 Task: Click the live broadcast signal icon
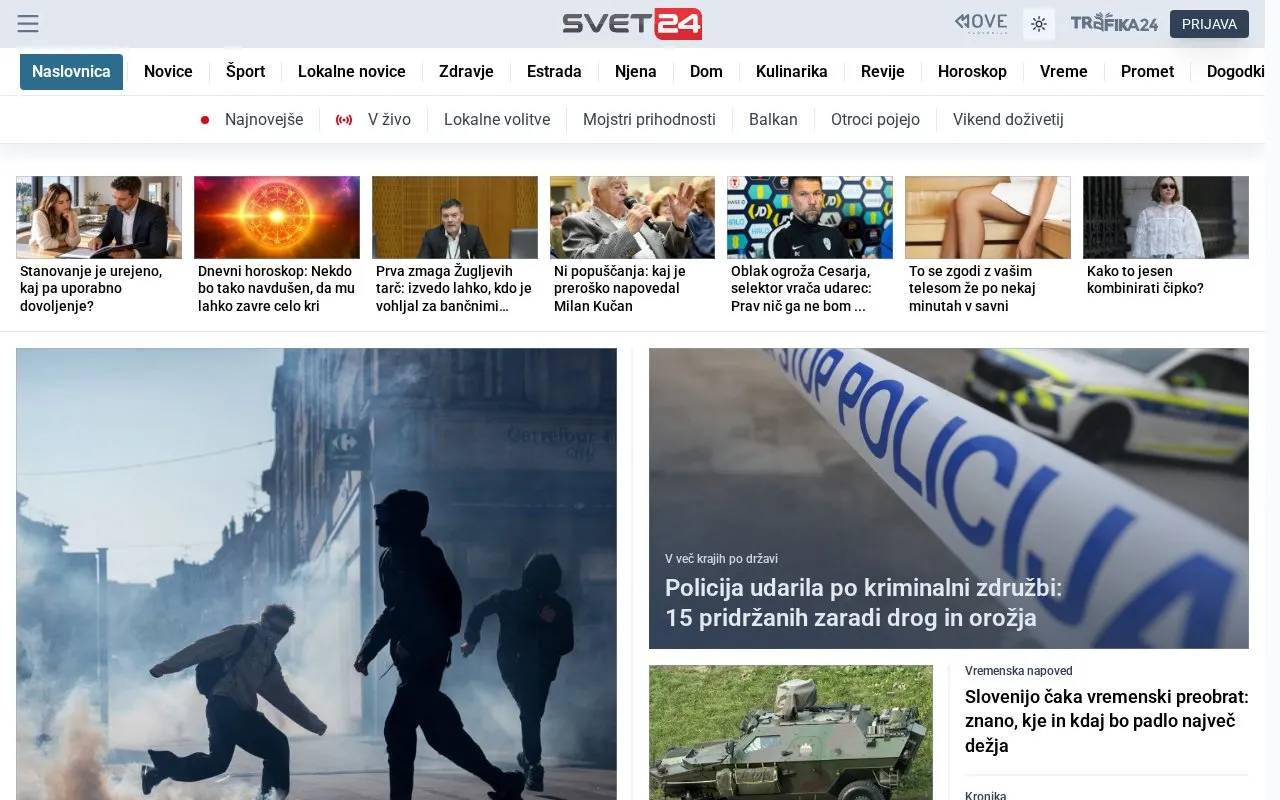click(x=344, y=120)
